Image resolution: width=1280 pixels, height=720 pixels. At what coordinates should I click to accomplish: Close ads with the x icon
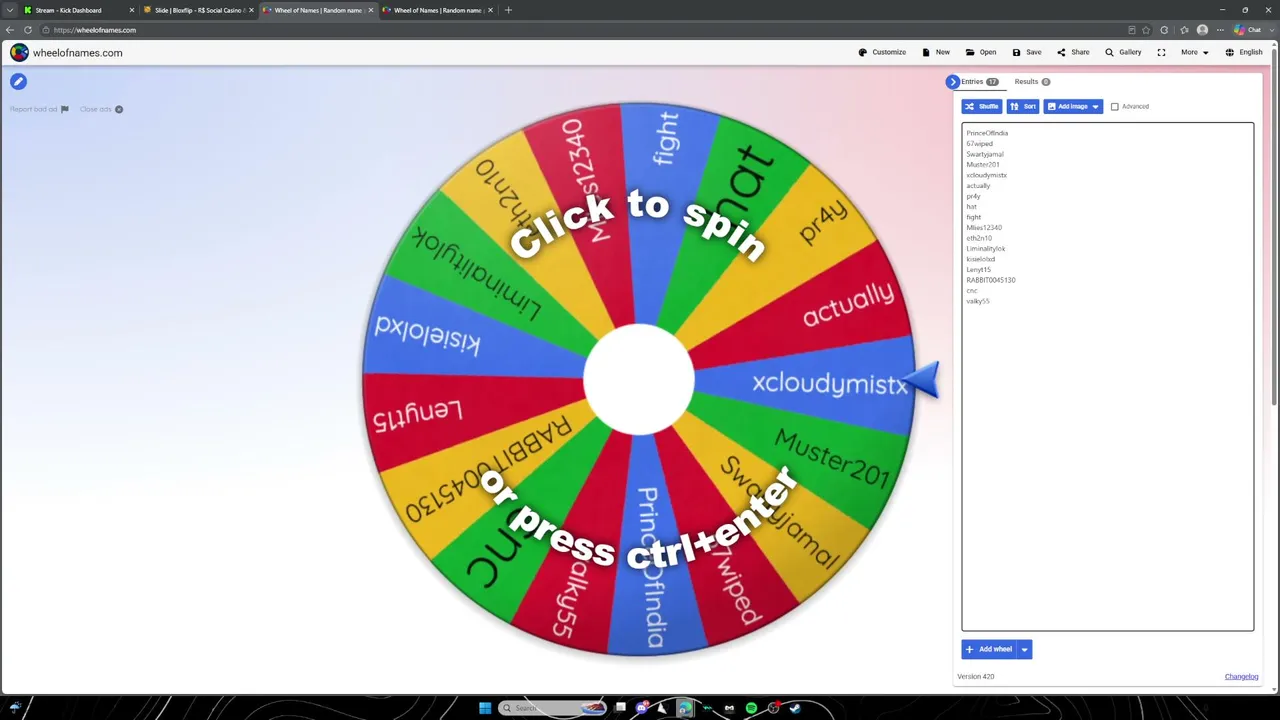[x=118, y=109]
